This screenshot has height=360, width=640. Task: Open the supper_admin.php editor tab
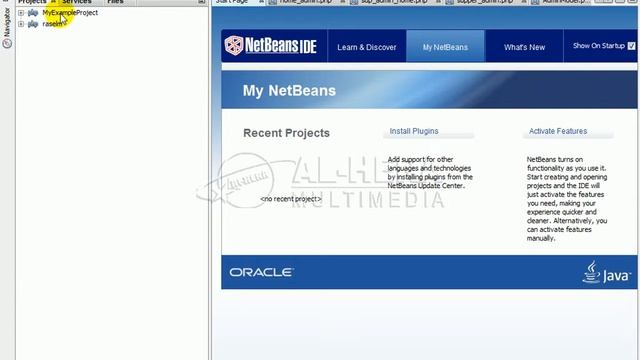tap(484, 2)
